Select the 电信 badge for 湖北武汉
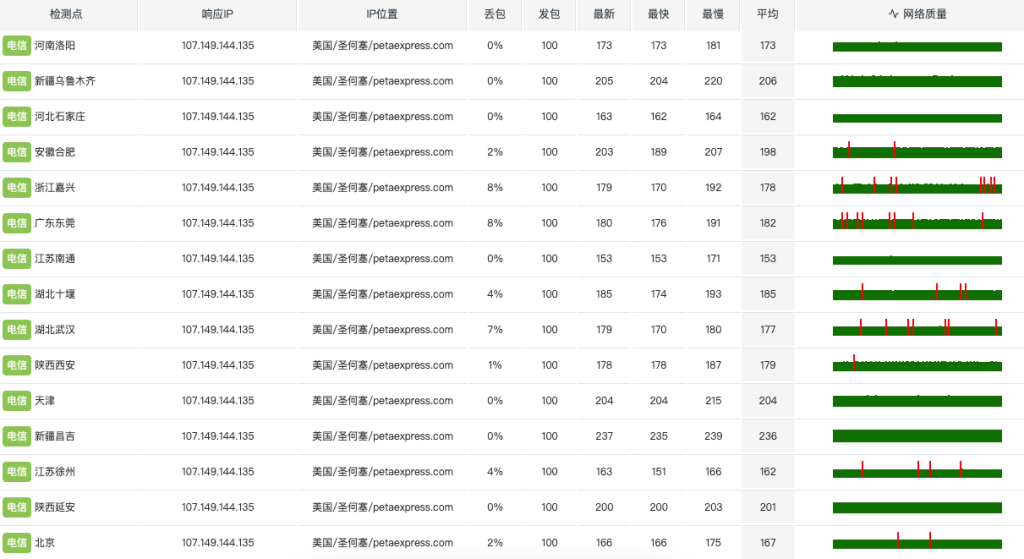Screen dimensions: 1024x559 (17, 330)
